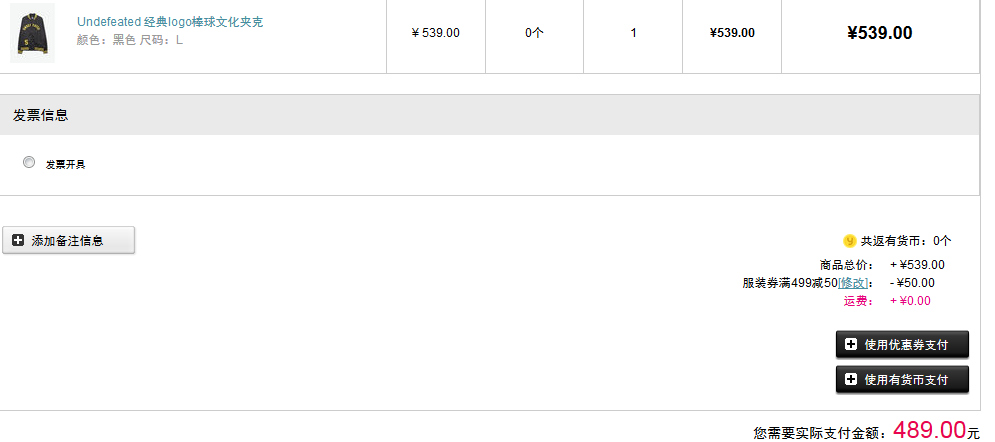Click the pink 运费 shipping fee label
Viewport: 995px width, 442px height.
[859, 301]
